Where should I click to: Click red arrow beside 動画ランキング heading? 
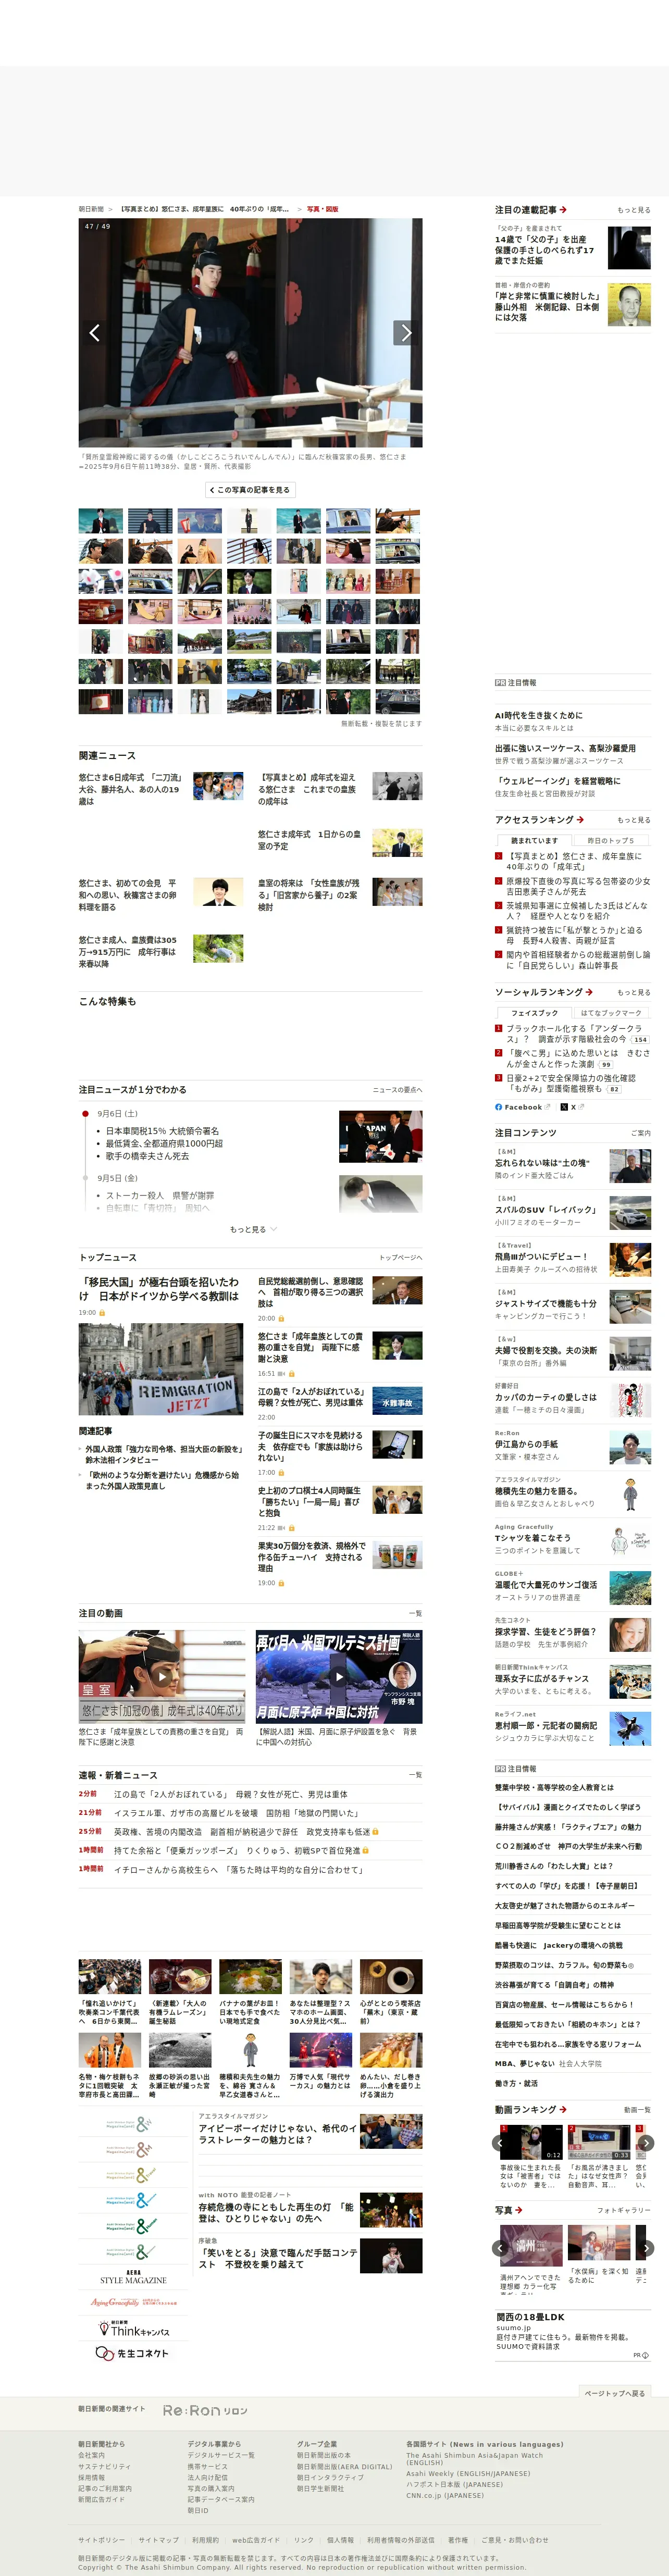[x=562, y=2109]
